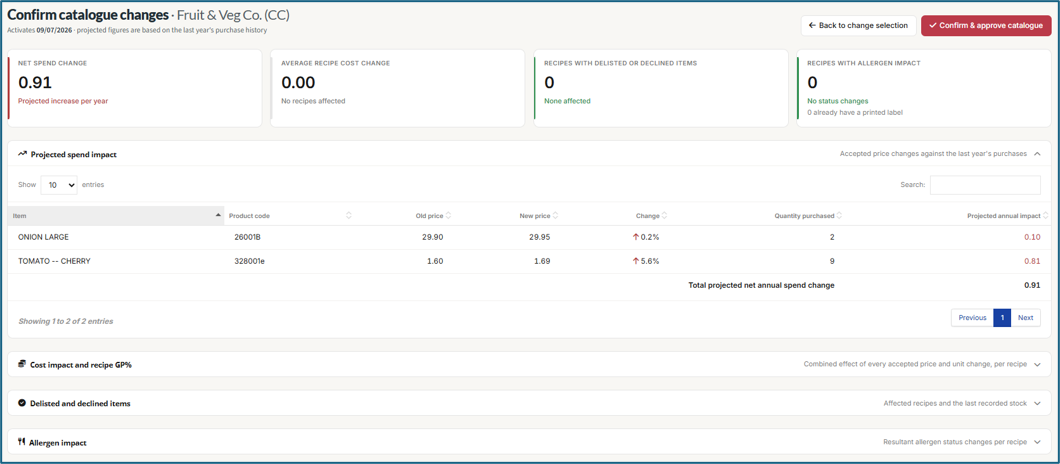This screenshot has width=1060, height=464.
Task: Sort by Projected annual impact column
Action: (x=948, y=216)
